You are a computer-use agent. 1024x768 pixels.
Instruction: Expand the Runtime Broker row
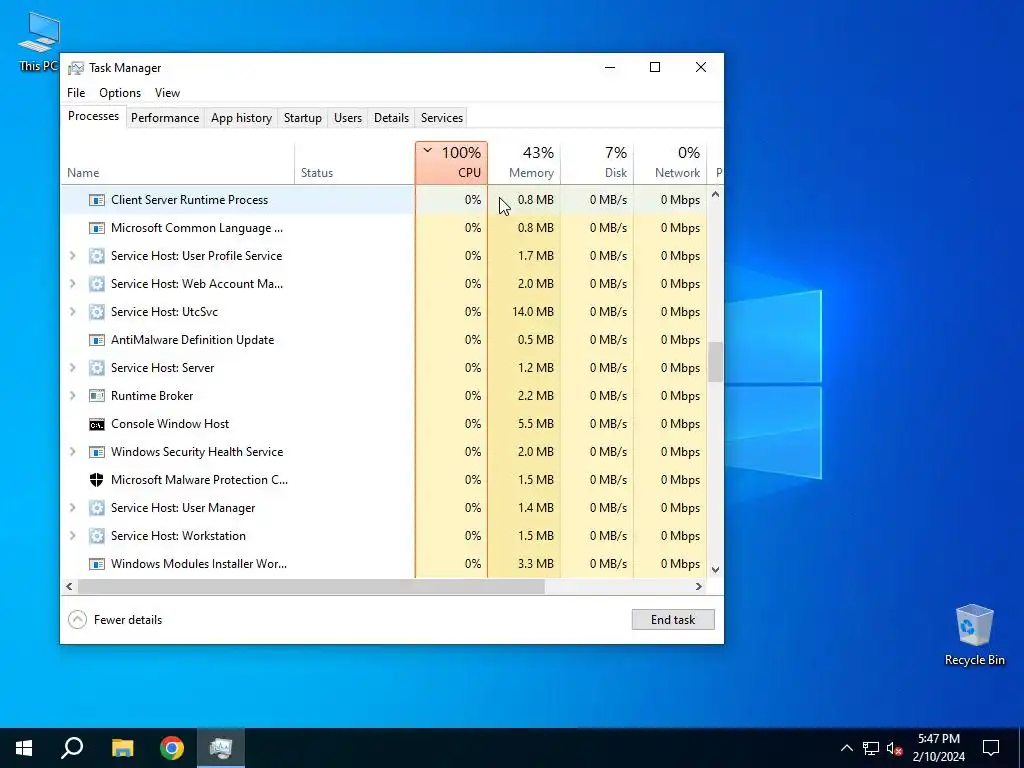72,396
